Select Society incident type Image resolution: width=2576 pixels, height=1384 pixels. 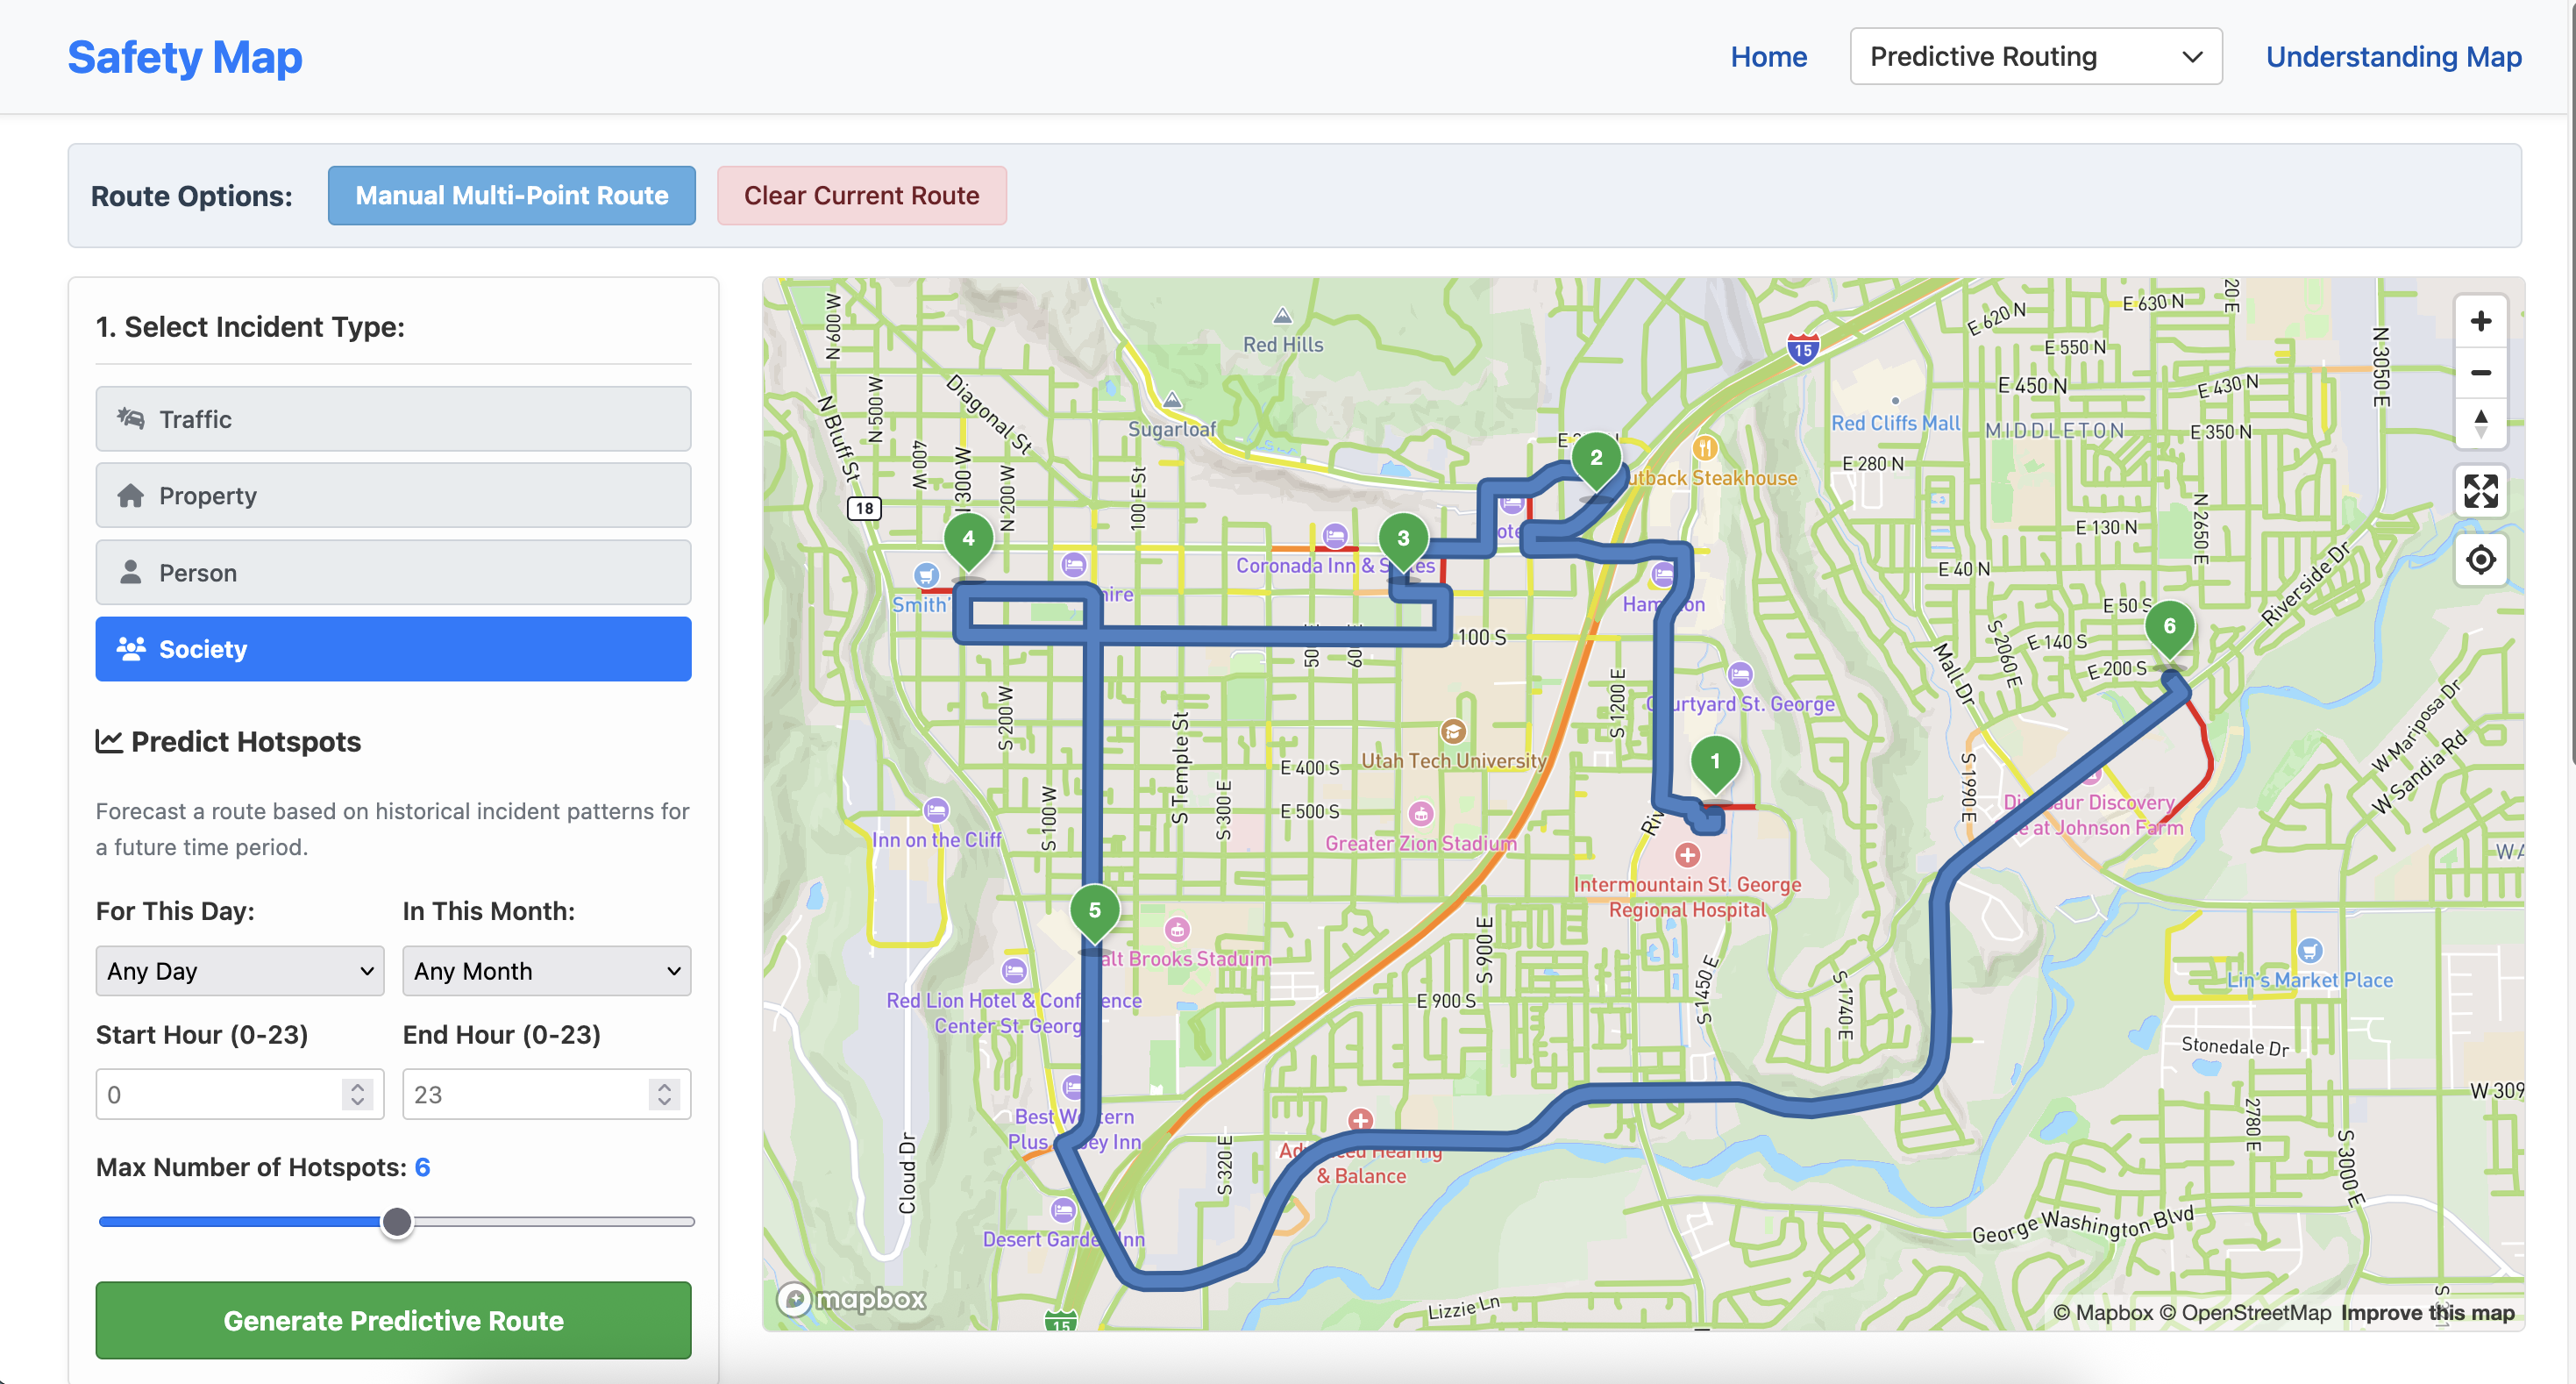pyautogui.click(x=393, y=649)
